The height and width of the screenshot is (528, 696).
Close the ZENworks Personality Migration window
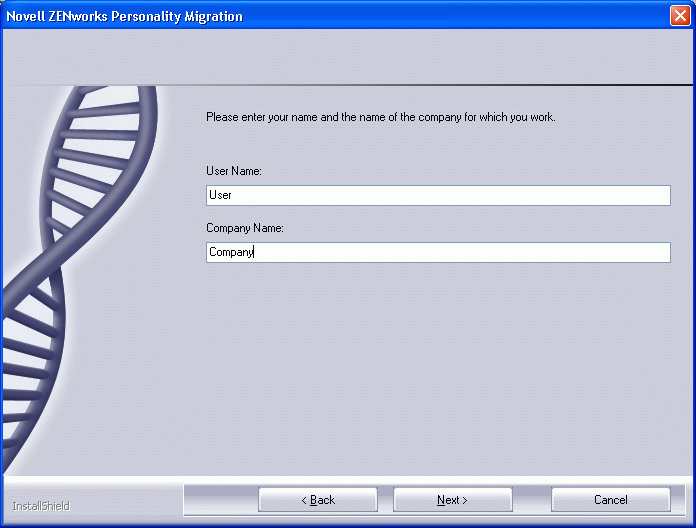(x=680, y=16)
